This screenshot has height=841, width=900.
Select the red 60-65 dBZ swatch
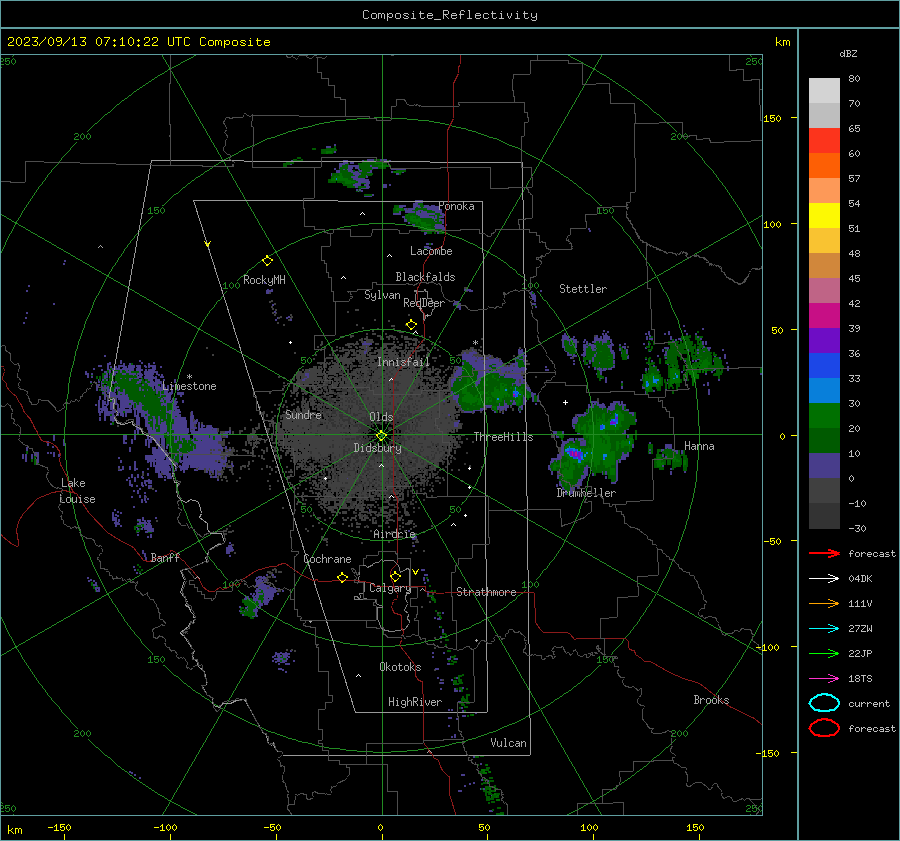point(824,141)
